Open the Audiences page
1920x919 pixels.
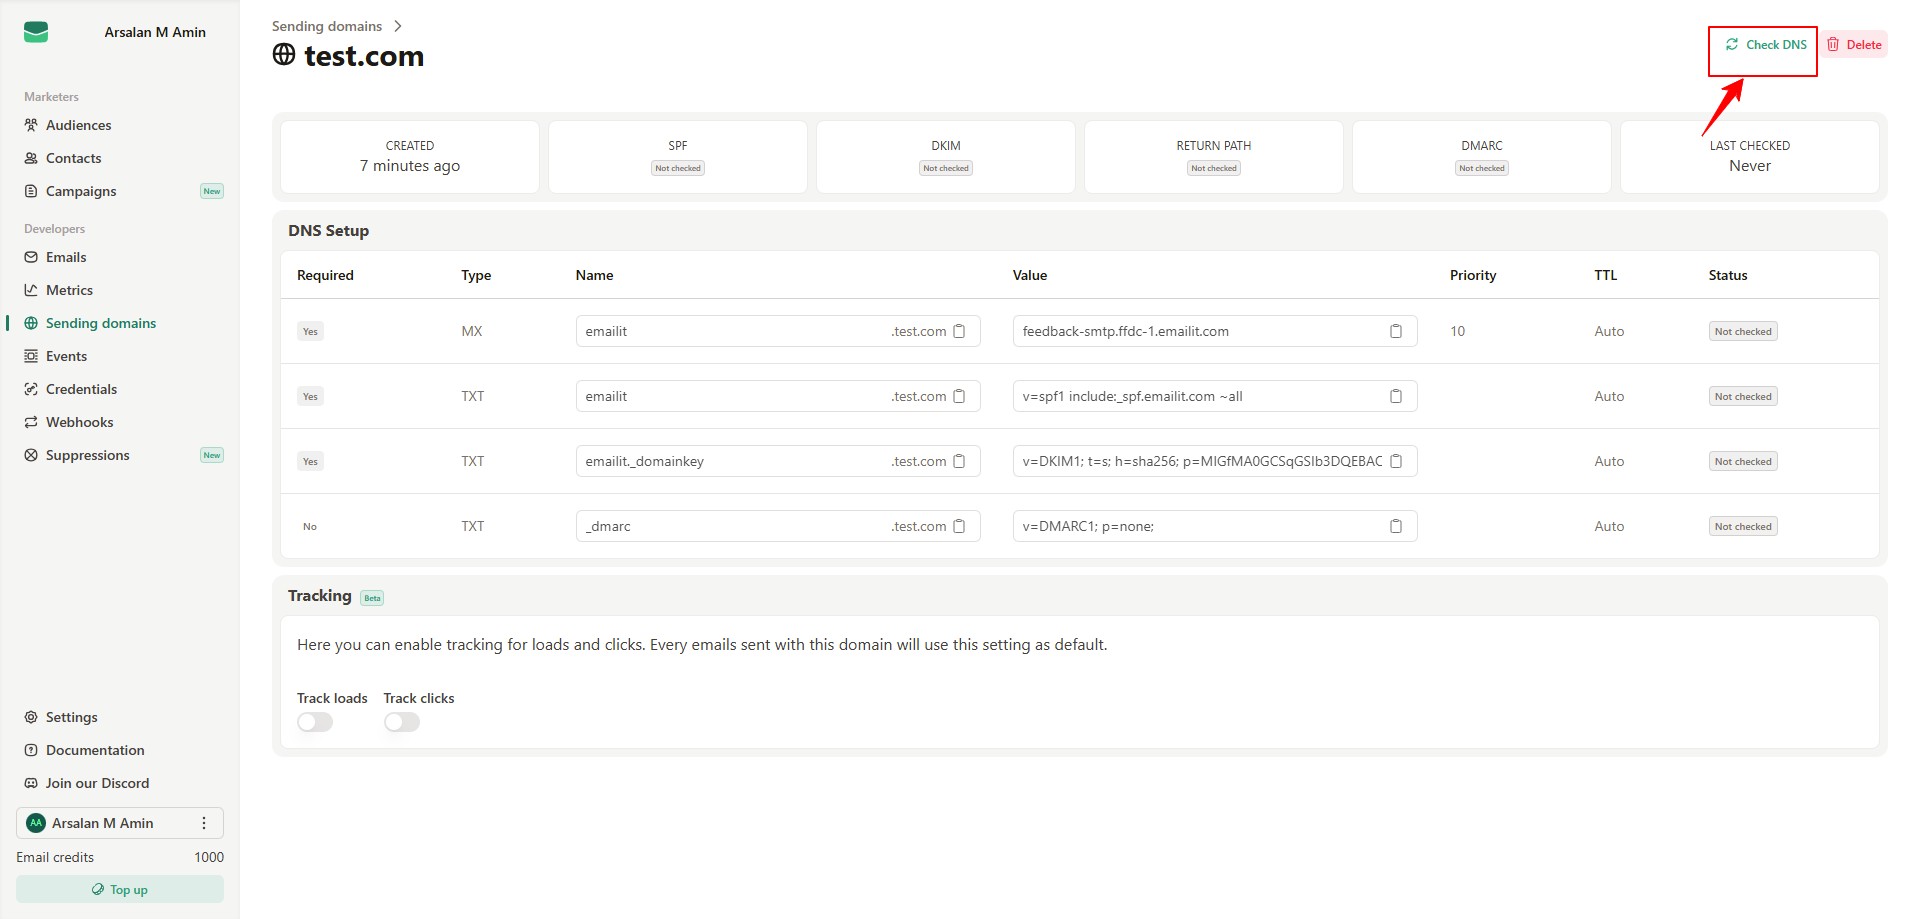tap(78, 125)
